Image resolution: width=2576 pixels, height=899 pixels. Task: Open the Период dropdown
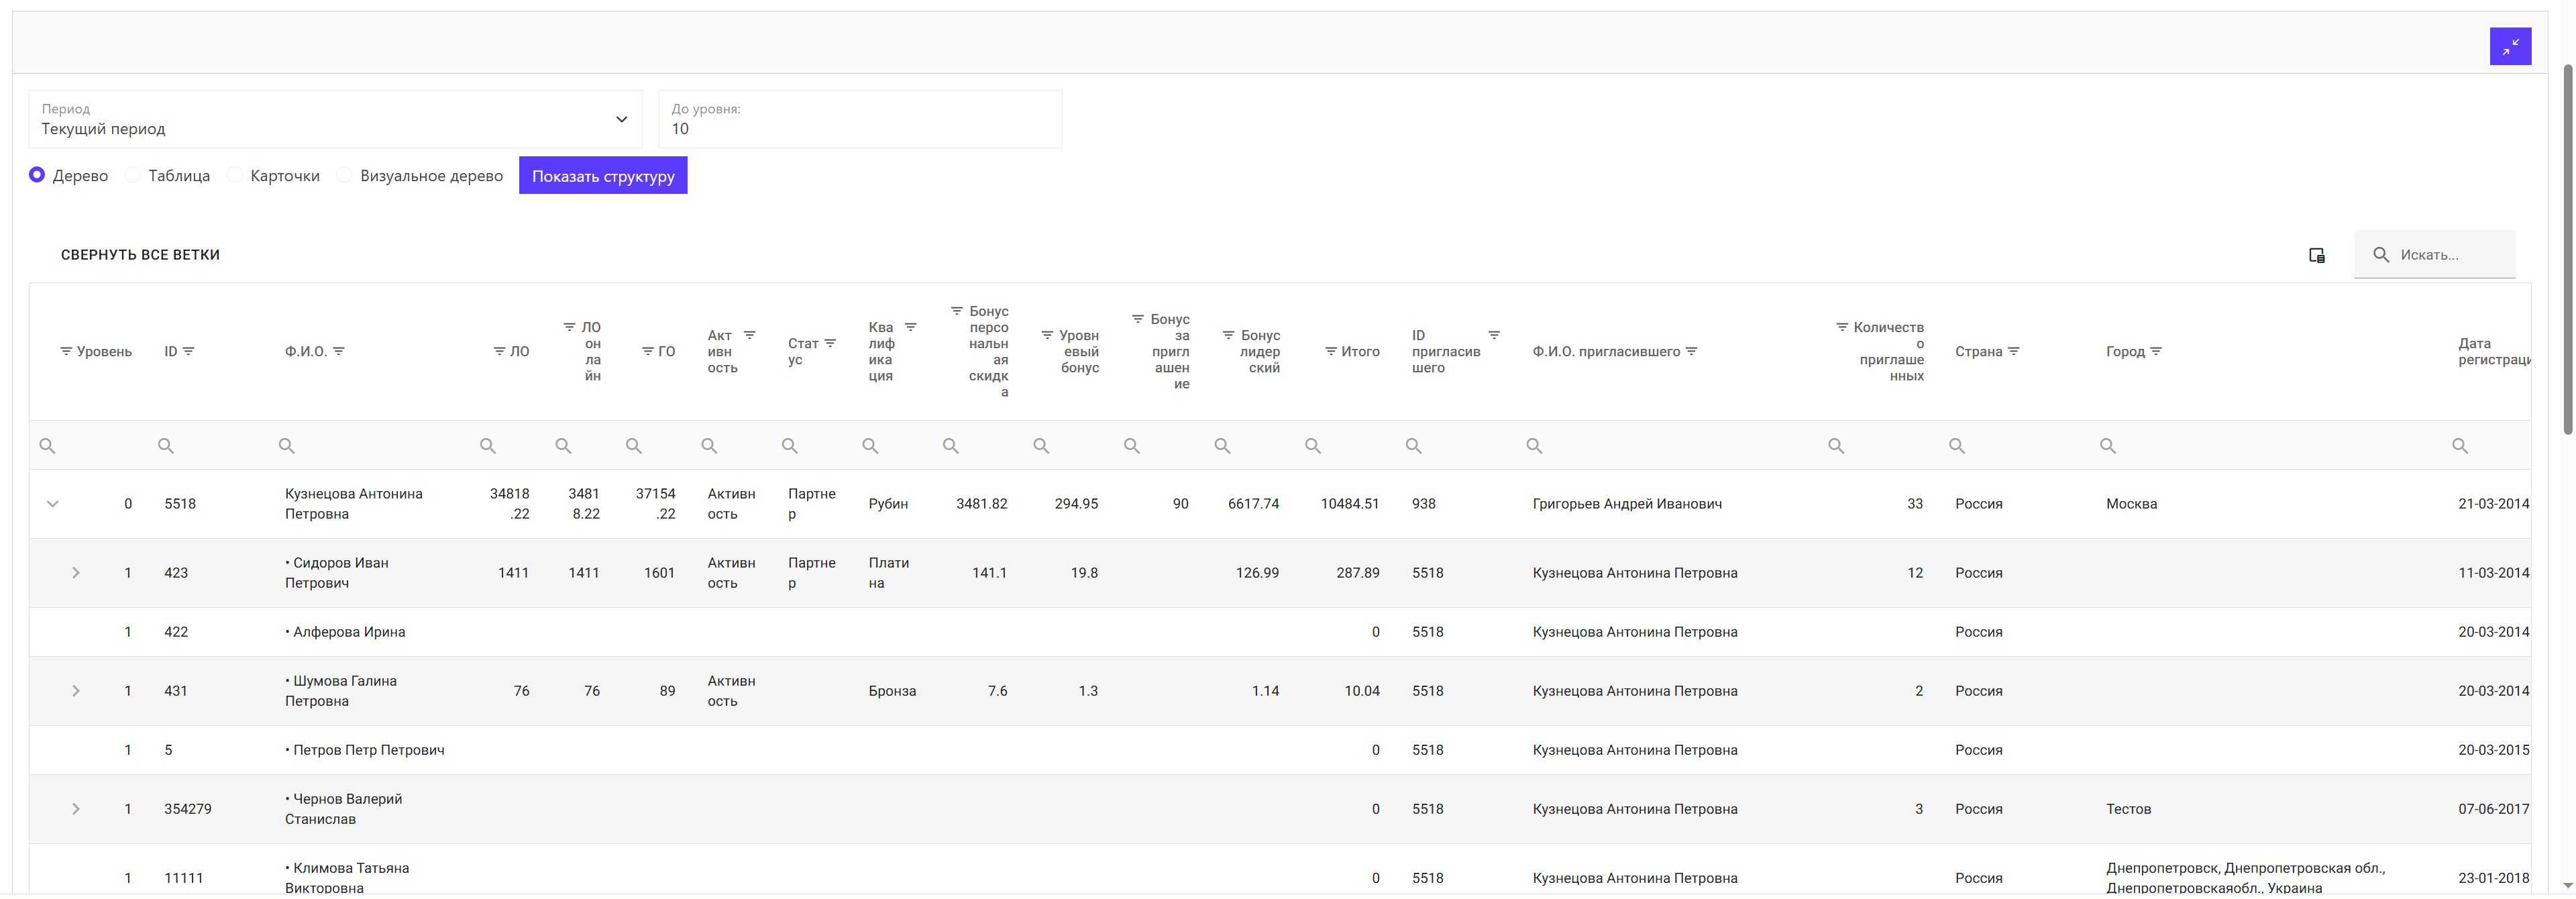click(x=335, y=119)
